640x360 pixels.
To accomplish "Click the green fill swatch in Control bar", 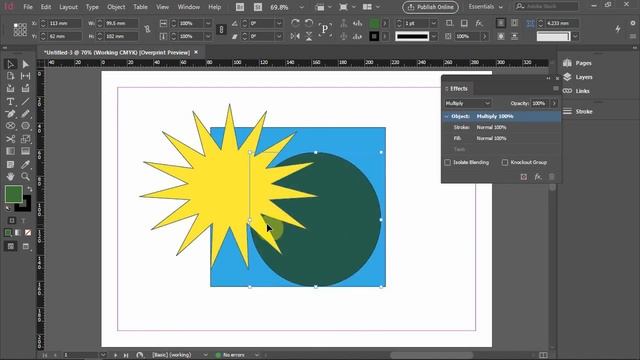I will tap(374, 23).
